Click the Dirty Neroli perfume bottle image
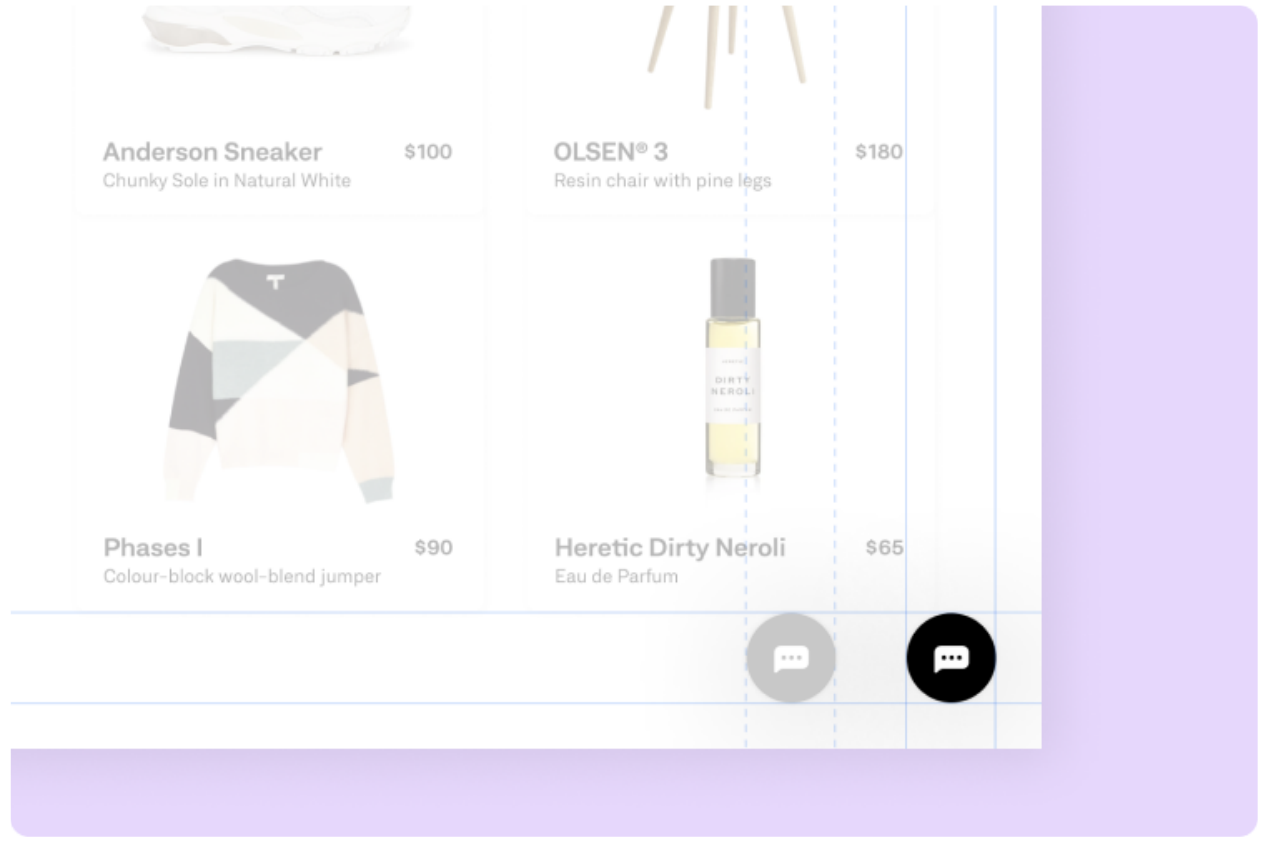Screen dimensions: 1270x846 coord(732,368)
